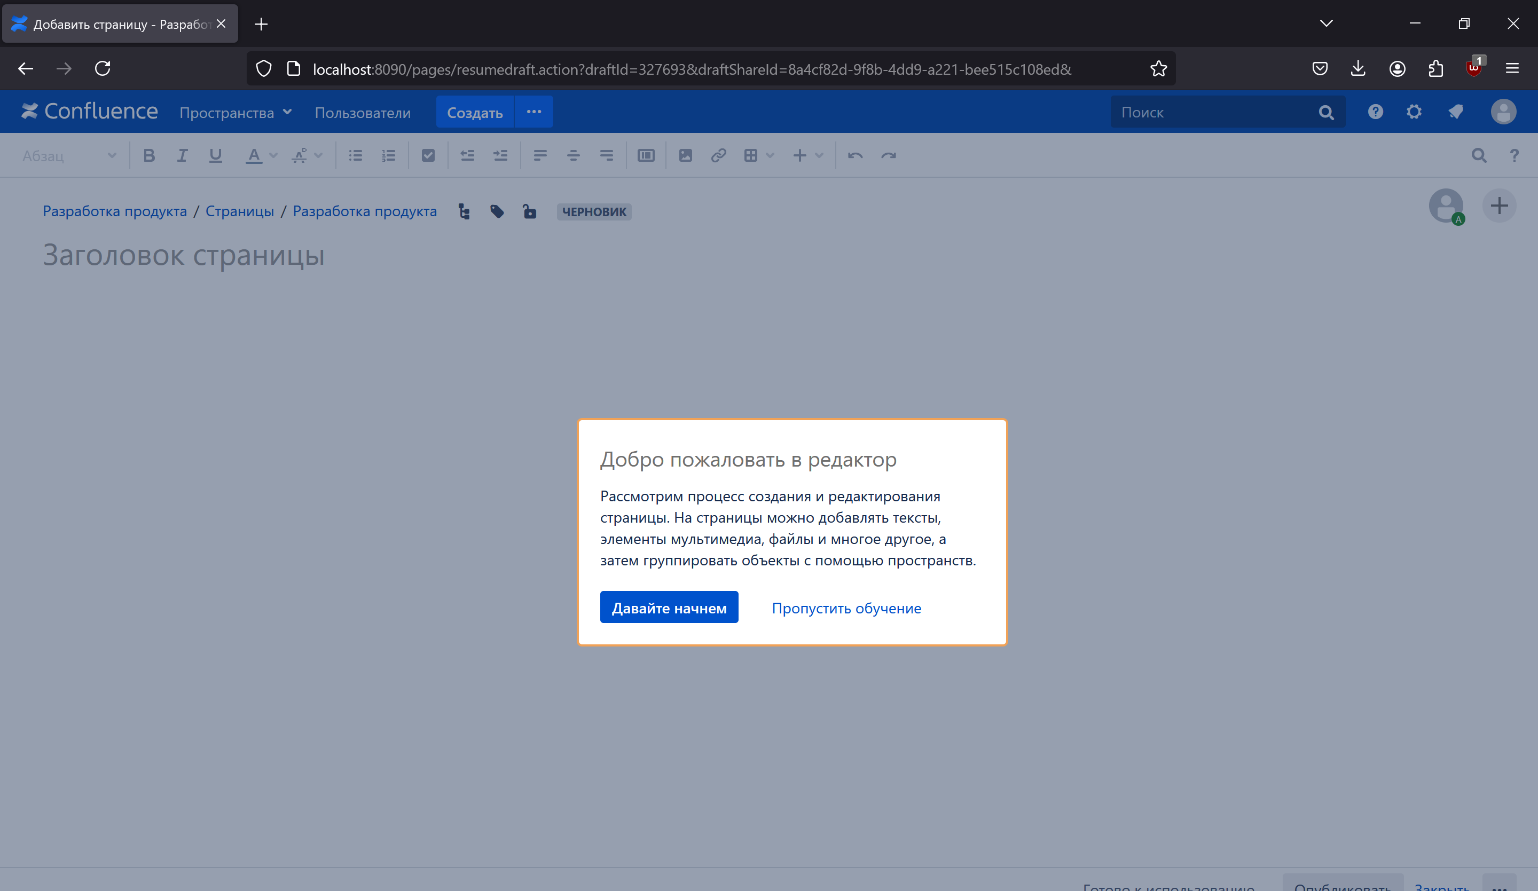Image resolution: width=1538 pixels, height=891 pixels.
Task: Apply the text color A swatch
Action: coord(254,156)
